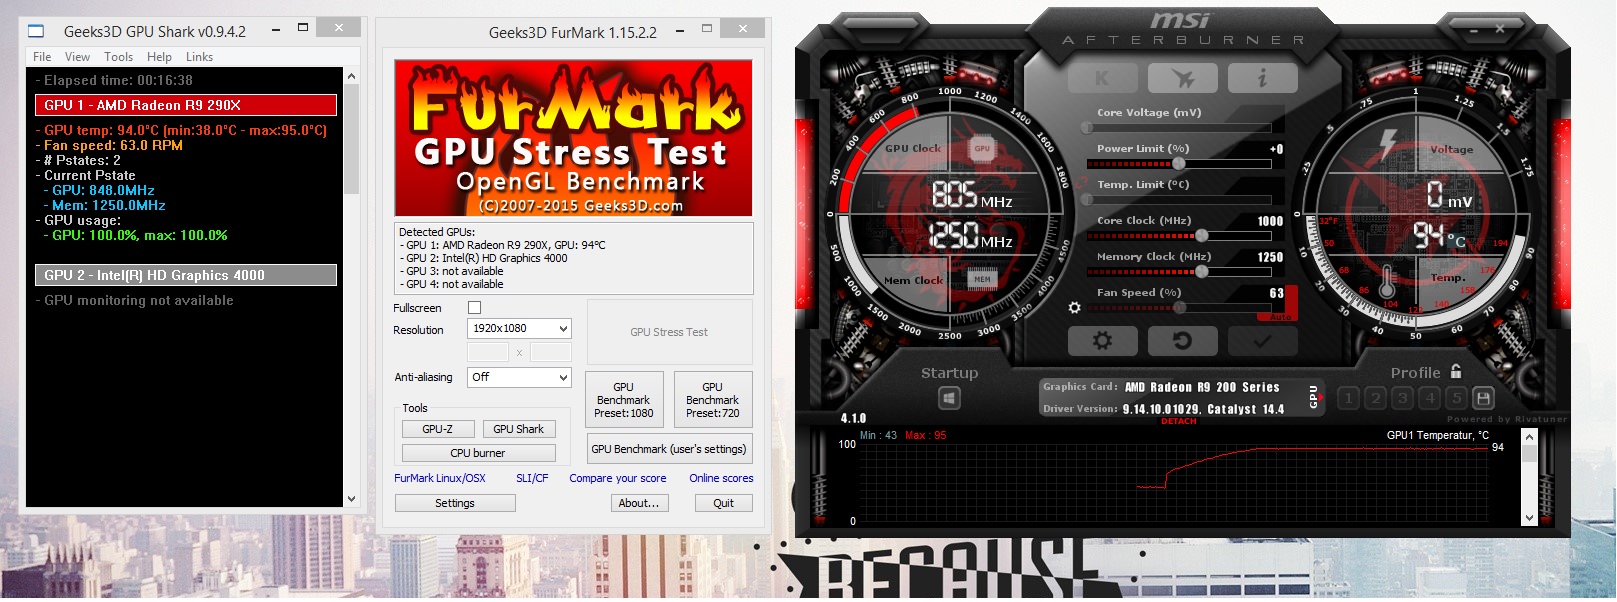The height and width of the screenshot is (602, 1617).
Task: Run GPU Benchmark Preset:1080
Action: tap(623, 400)
